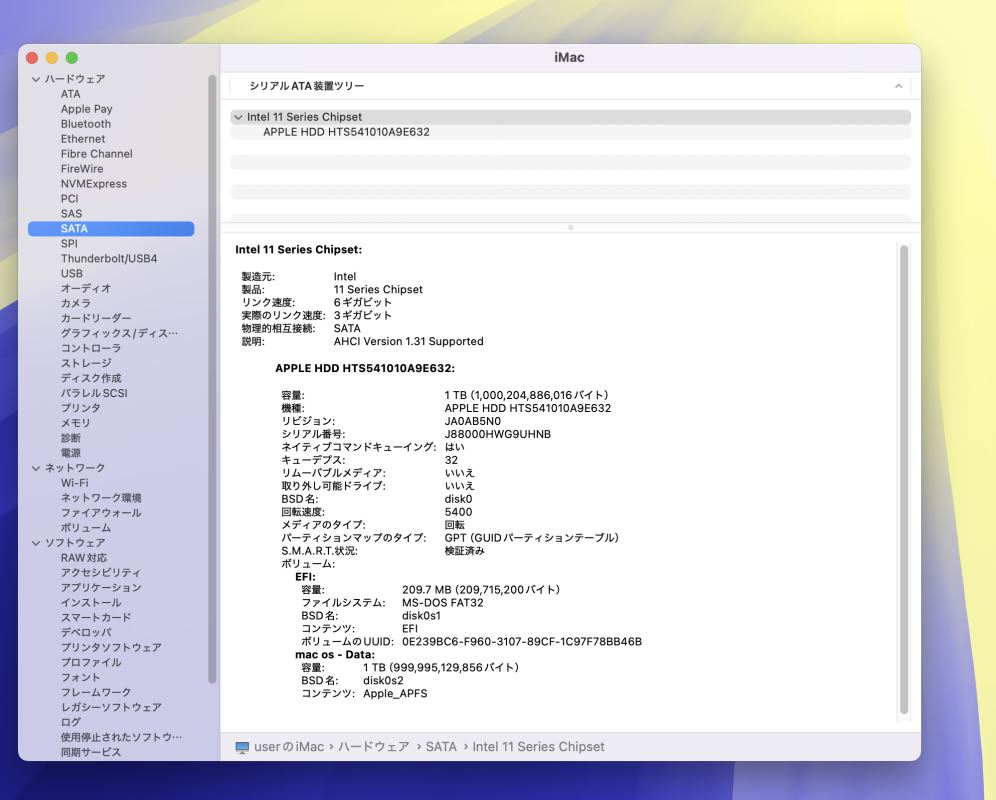Collapse the Intel 11 Series Chipset tree row

coord(238,117)
